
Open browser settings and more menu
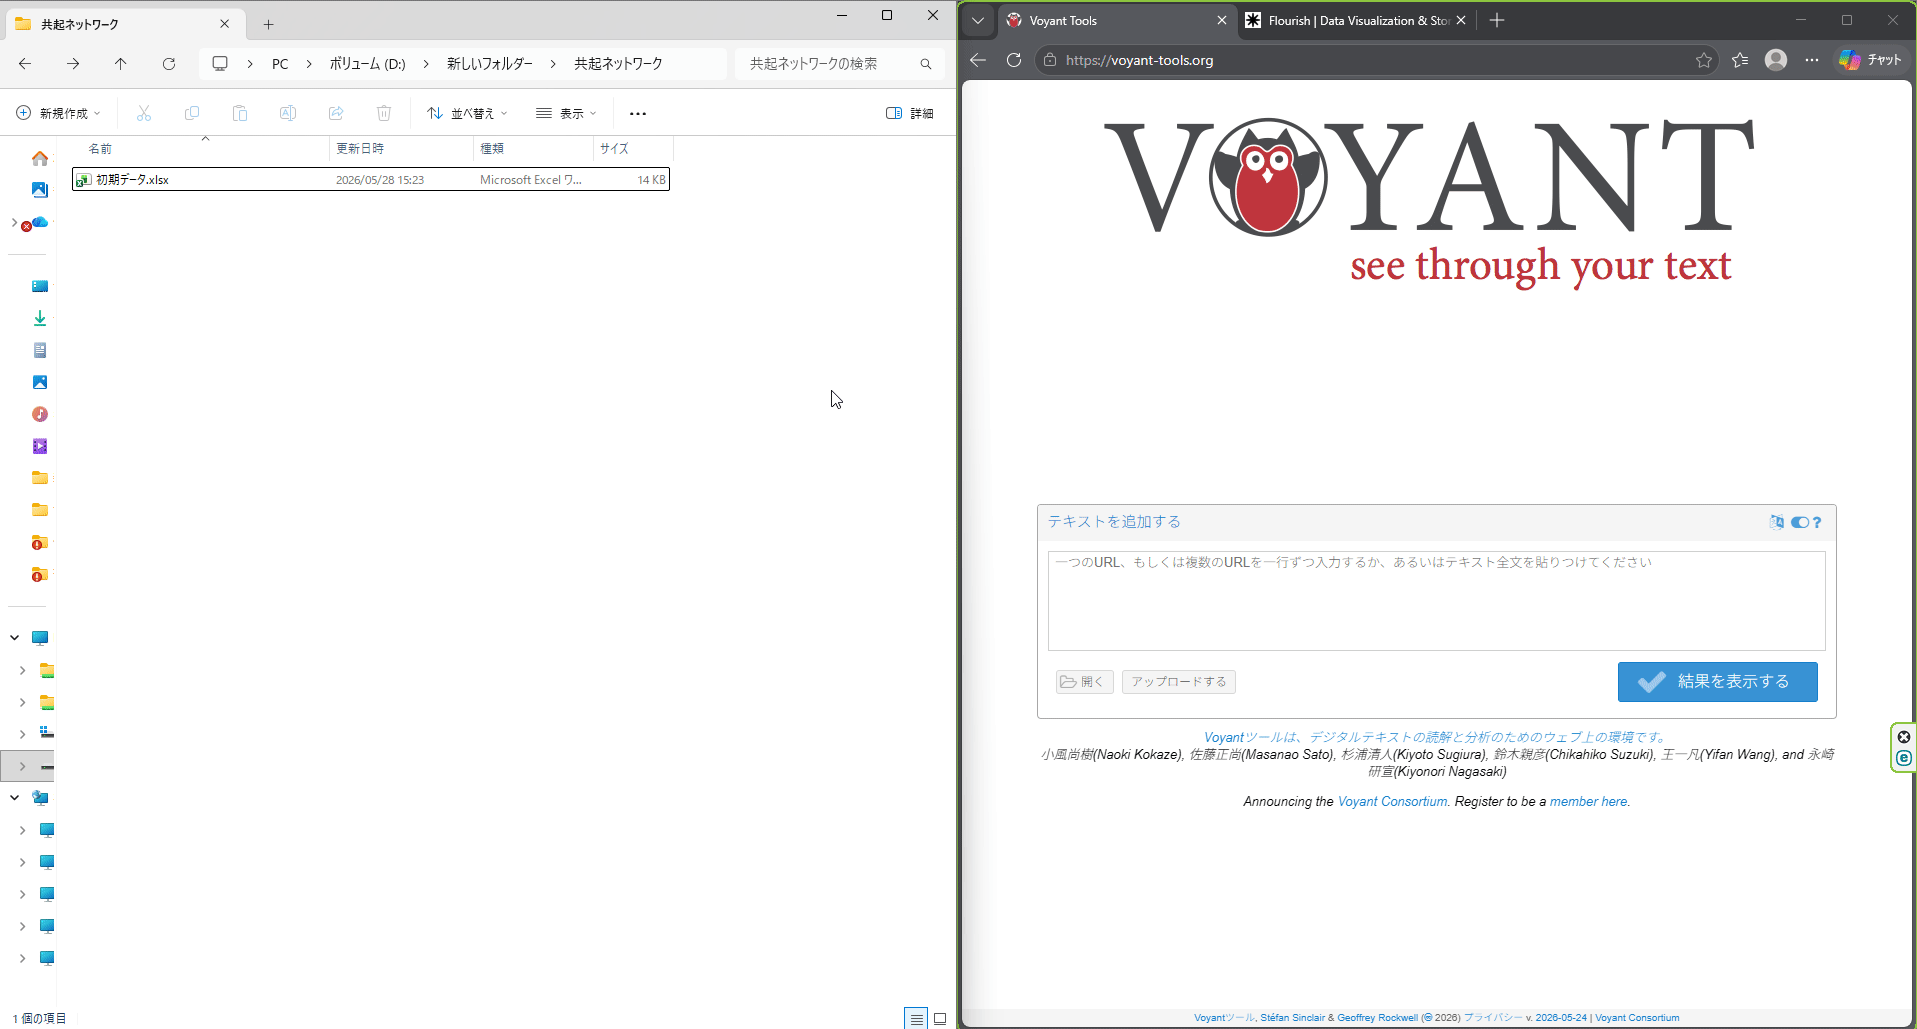coord(1812,60)
